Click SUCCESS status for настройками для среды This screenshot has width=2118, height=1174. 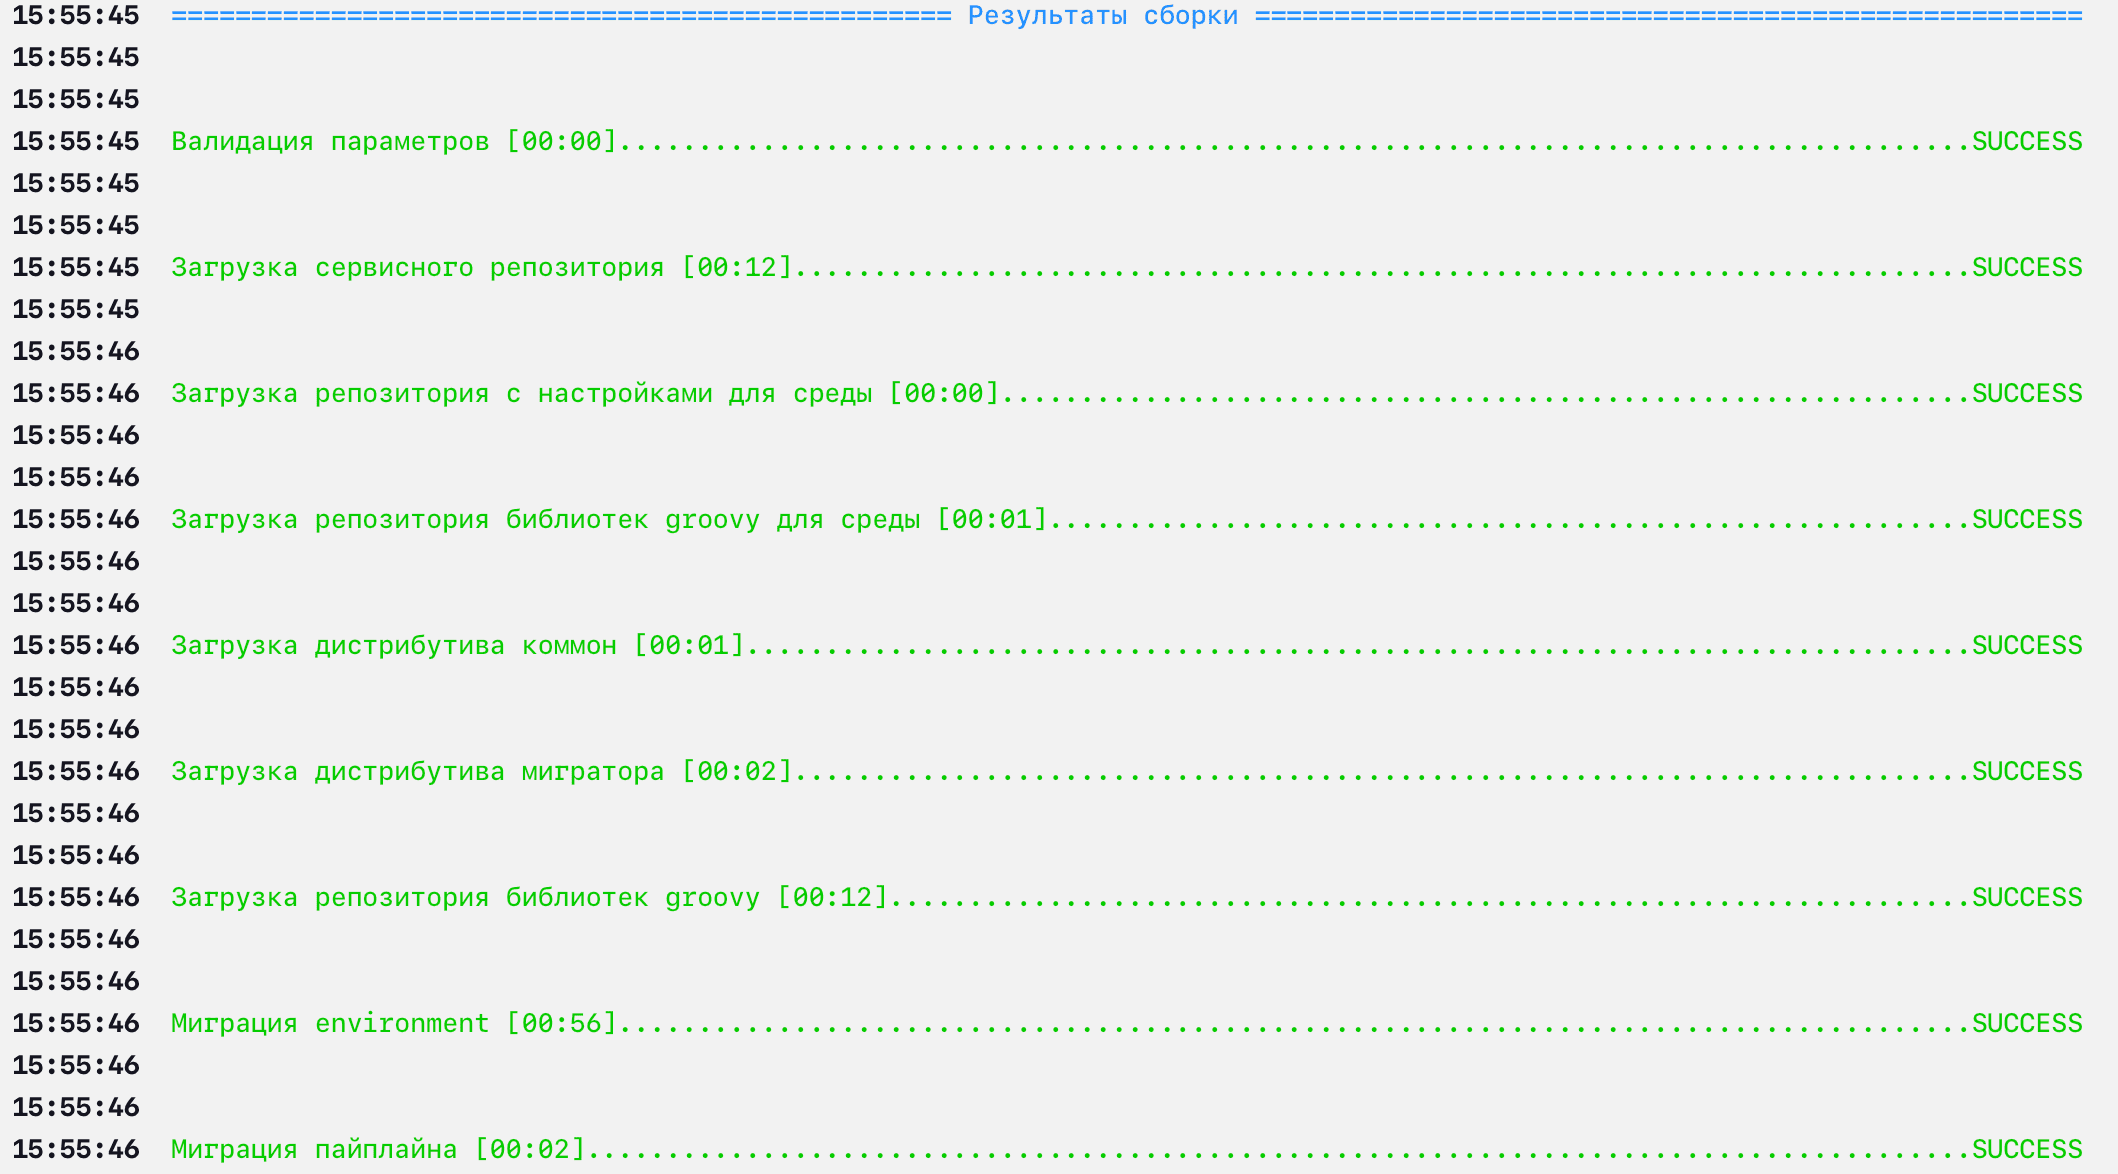[x=2026, y=393]
